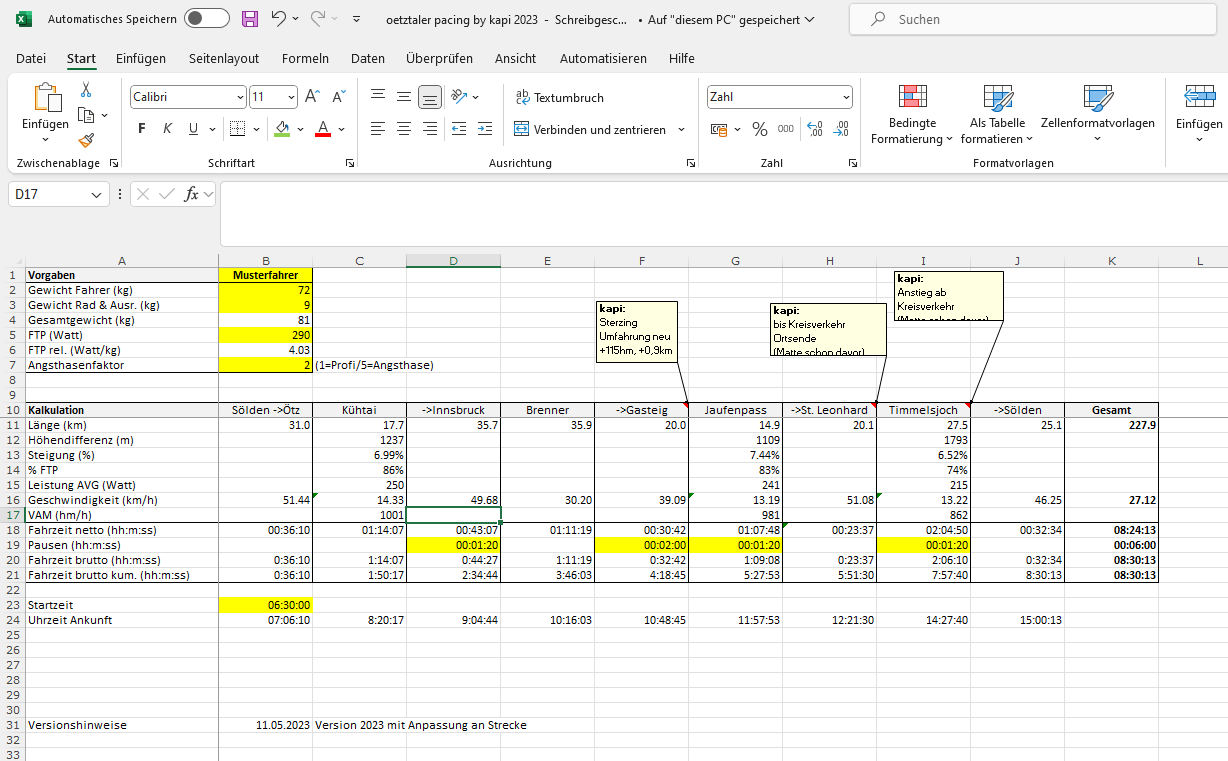Switch to the Einfügen ribbon tab
1228x761 pixels.
tap(141, 59)
